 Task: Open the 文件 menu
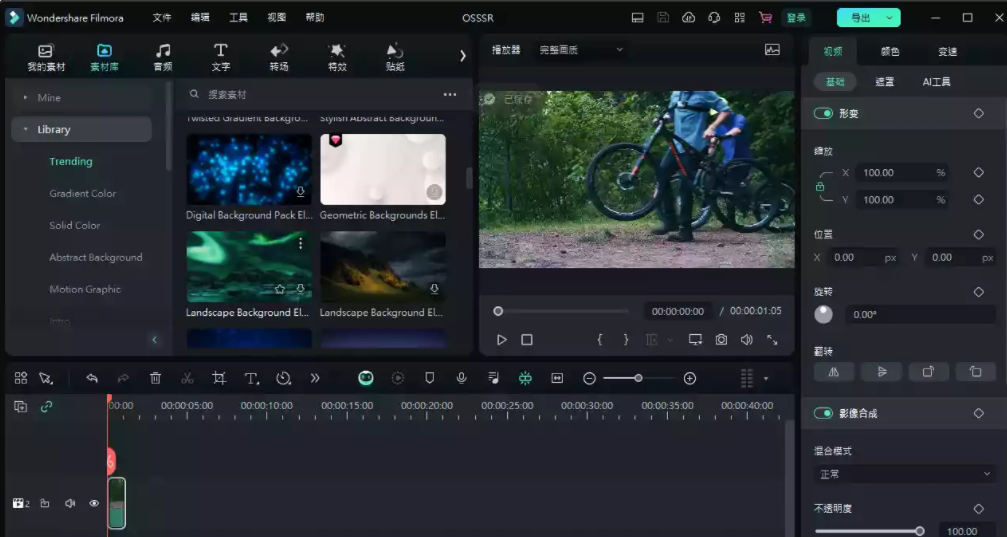162,18
